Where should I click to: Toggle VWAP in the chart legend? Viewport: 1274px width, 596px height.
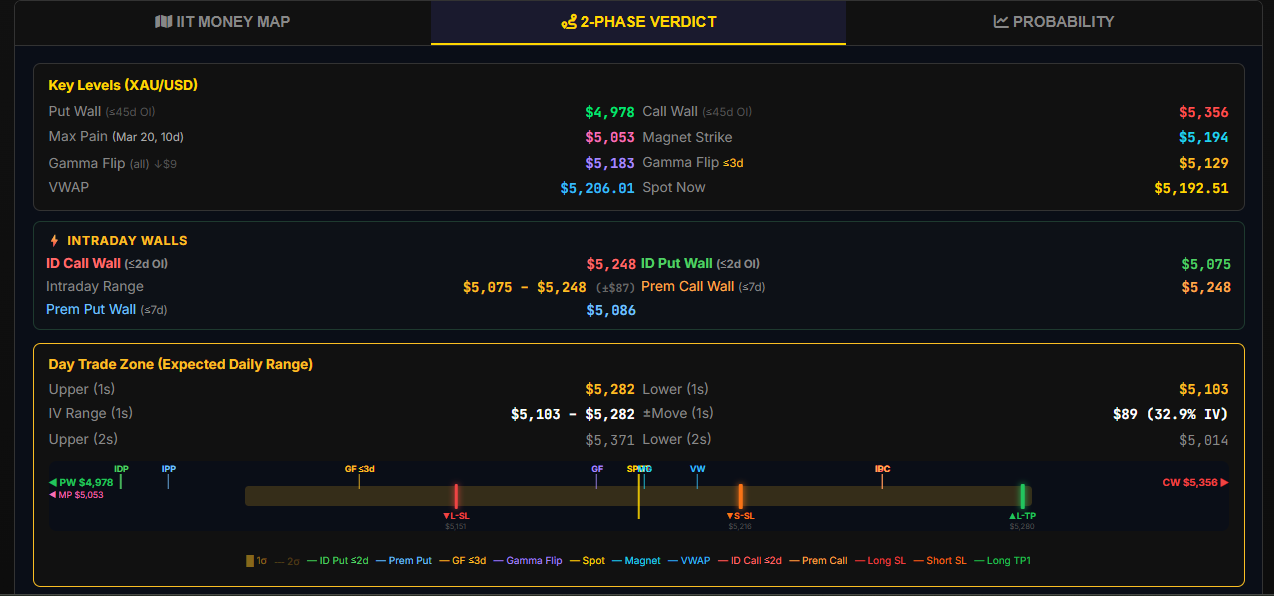click(689, 561)
